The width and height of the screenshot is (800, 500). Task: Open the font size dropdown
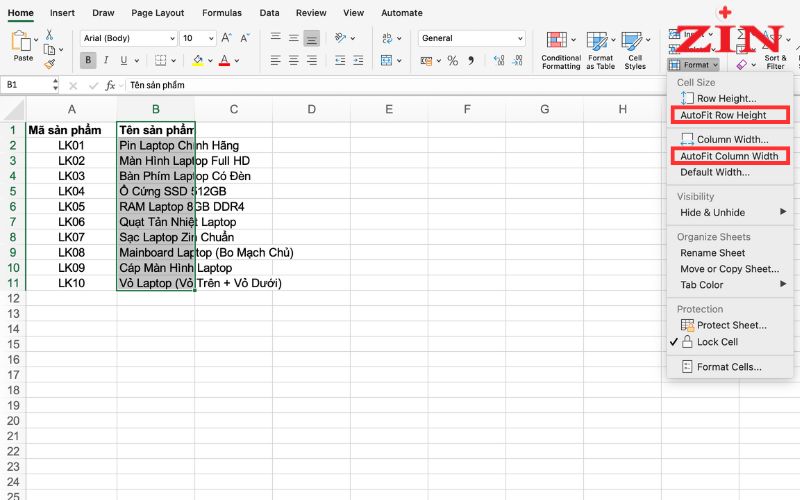198,38
